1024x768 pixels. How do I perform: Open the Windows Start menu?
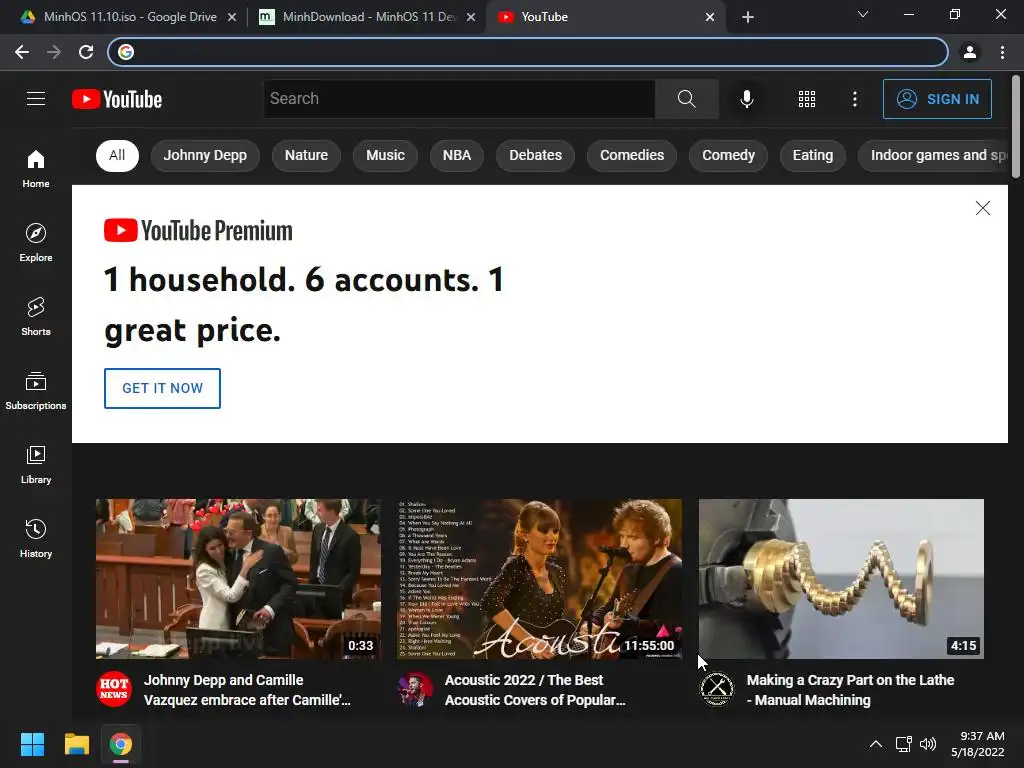pos(32,744)
